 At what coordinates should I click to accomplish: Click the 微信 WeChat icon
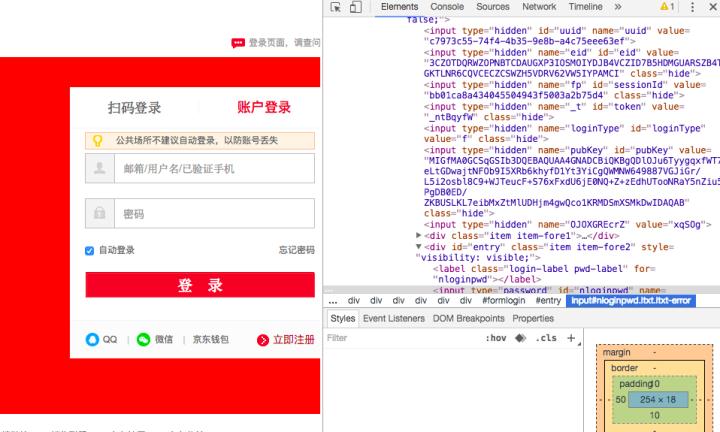[x=143, y=340]
